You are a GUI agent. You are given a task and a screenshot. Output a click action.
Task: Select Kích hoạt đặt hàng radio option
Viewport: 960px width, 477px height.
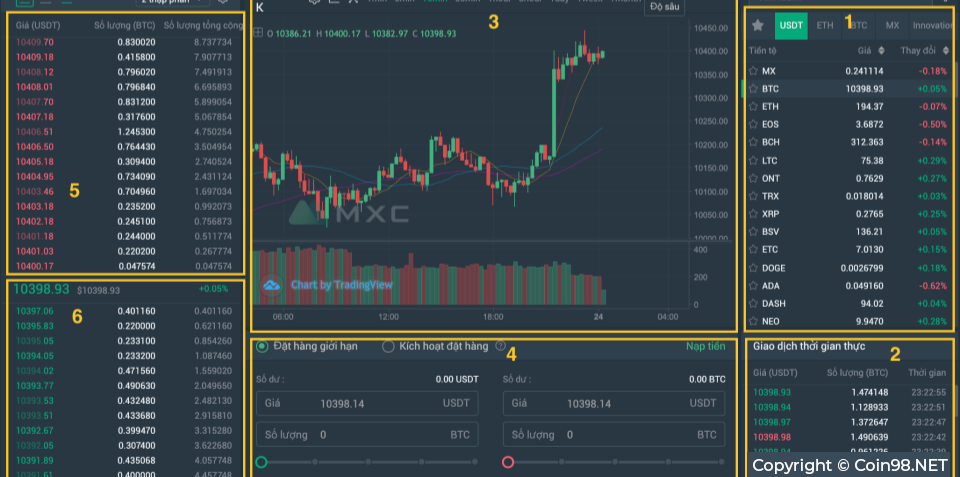pos(388,347)
